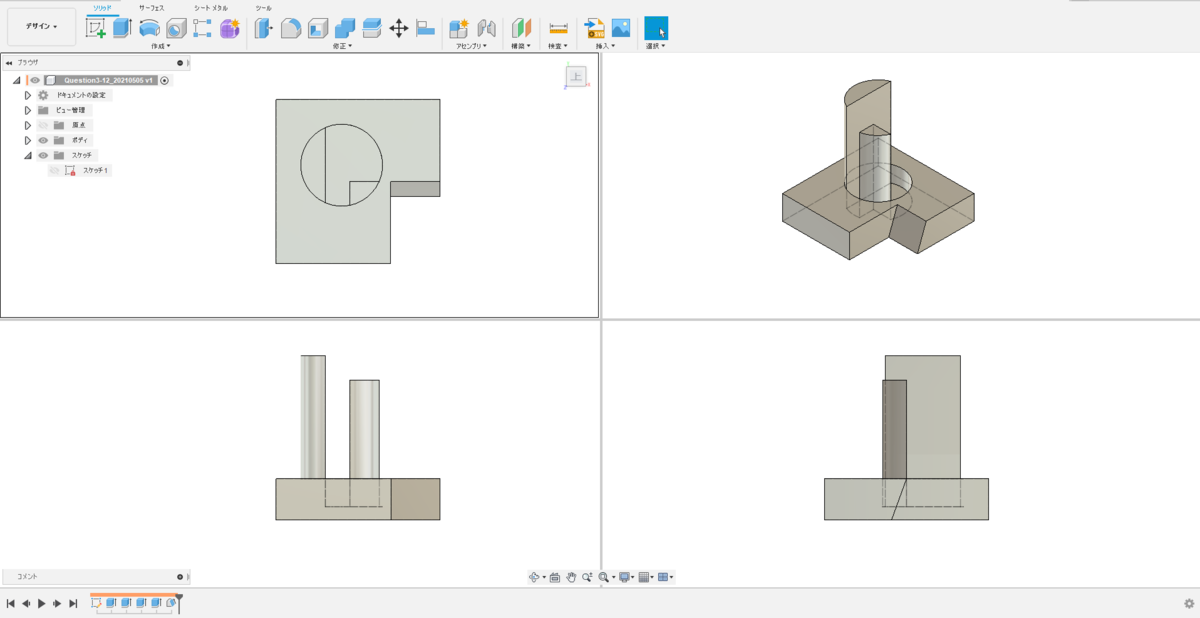The width and height of the screenshot is (1200, 618).
Task: Open the settings gear at bottom right
Action: point(1189,604)
